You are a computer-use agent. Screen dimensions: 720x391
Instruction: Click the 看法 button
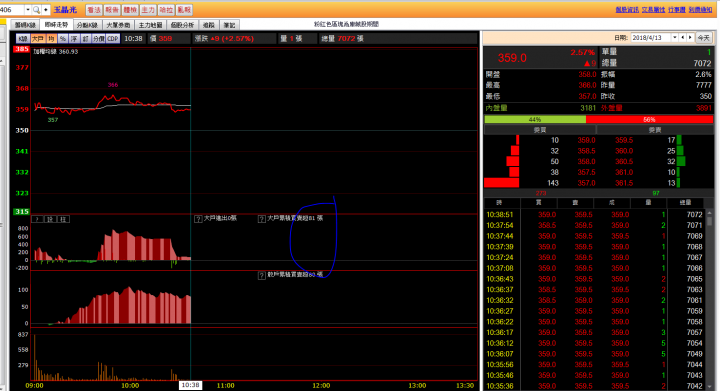pos(94,10)
